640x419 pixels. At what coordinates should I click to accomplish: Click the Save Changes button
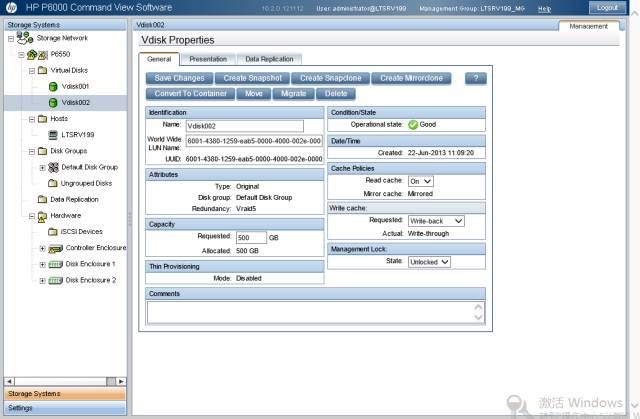[x=180, y=78]
